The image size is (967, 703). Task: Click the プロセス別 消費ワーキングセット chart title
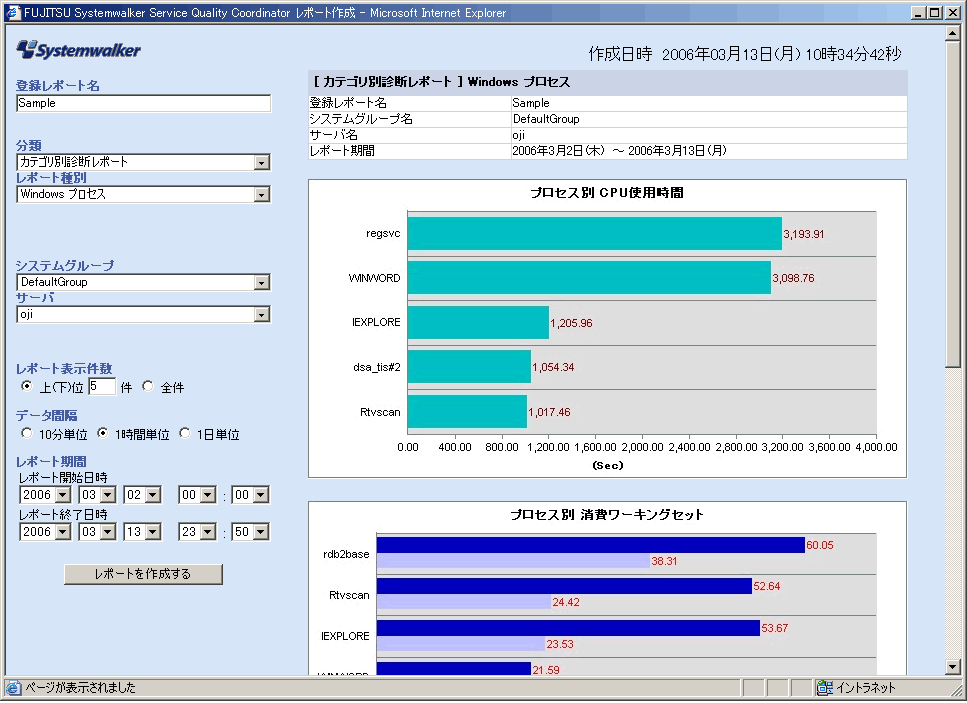[x=607, y=515]
